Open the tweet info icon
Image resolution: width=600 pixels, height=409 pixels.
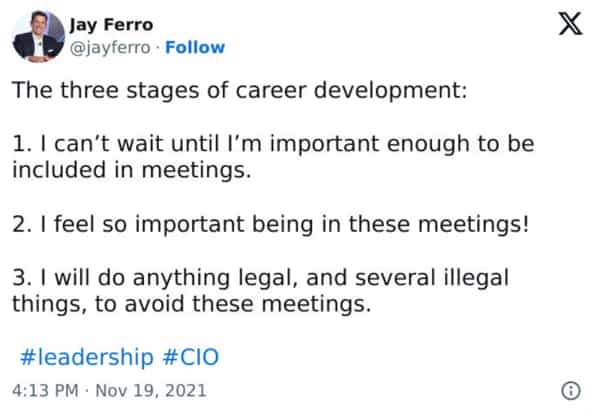(572, 389)
